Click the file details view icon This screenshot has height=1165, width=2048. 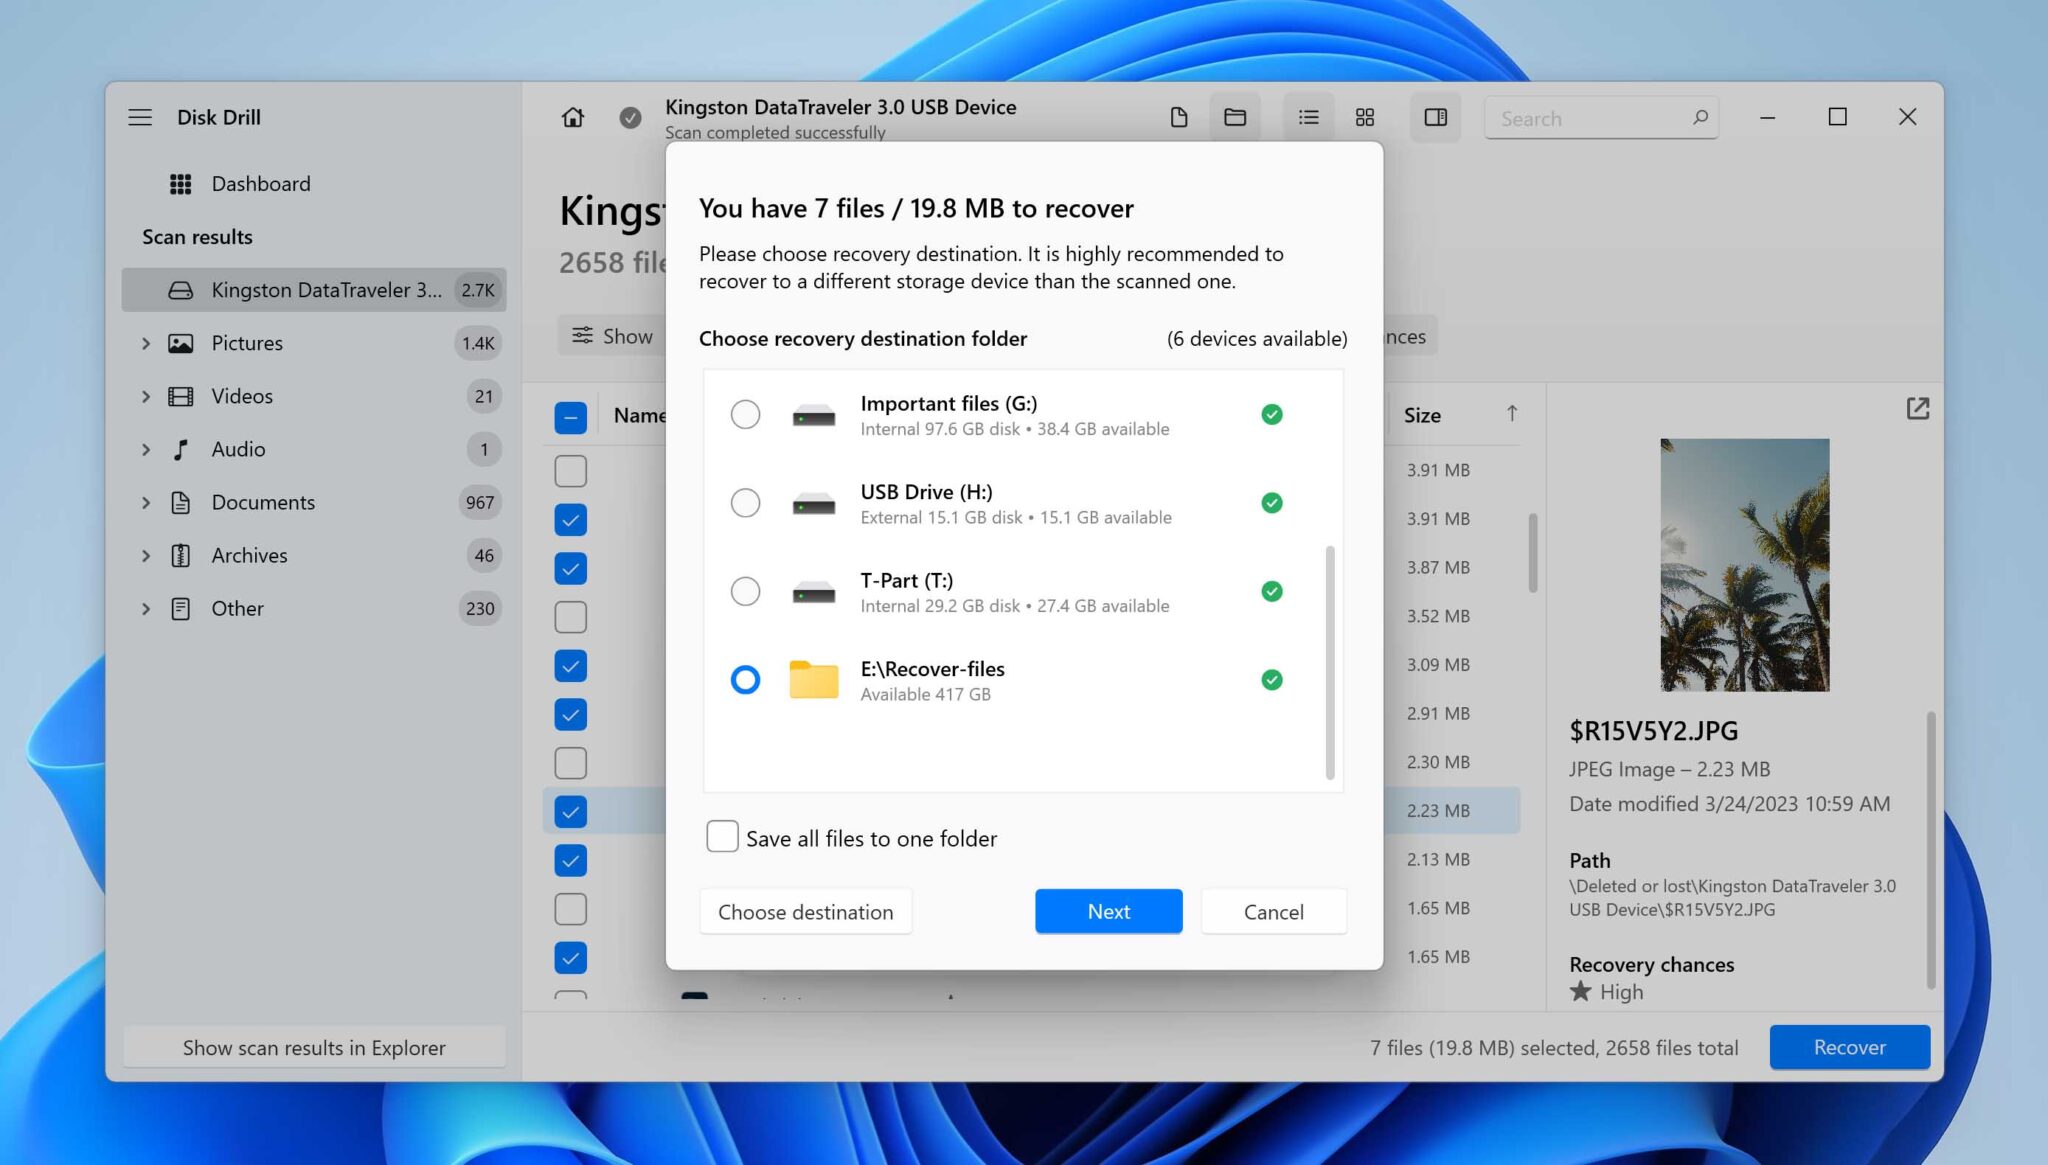(x=1178, y=117)
